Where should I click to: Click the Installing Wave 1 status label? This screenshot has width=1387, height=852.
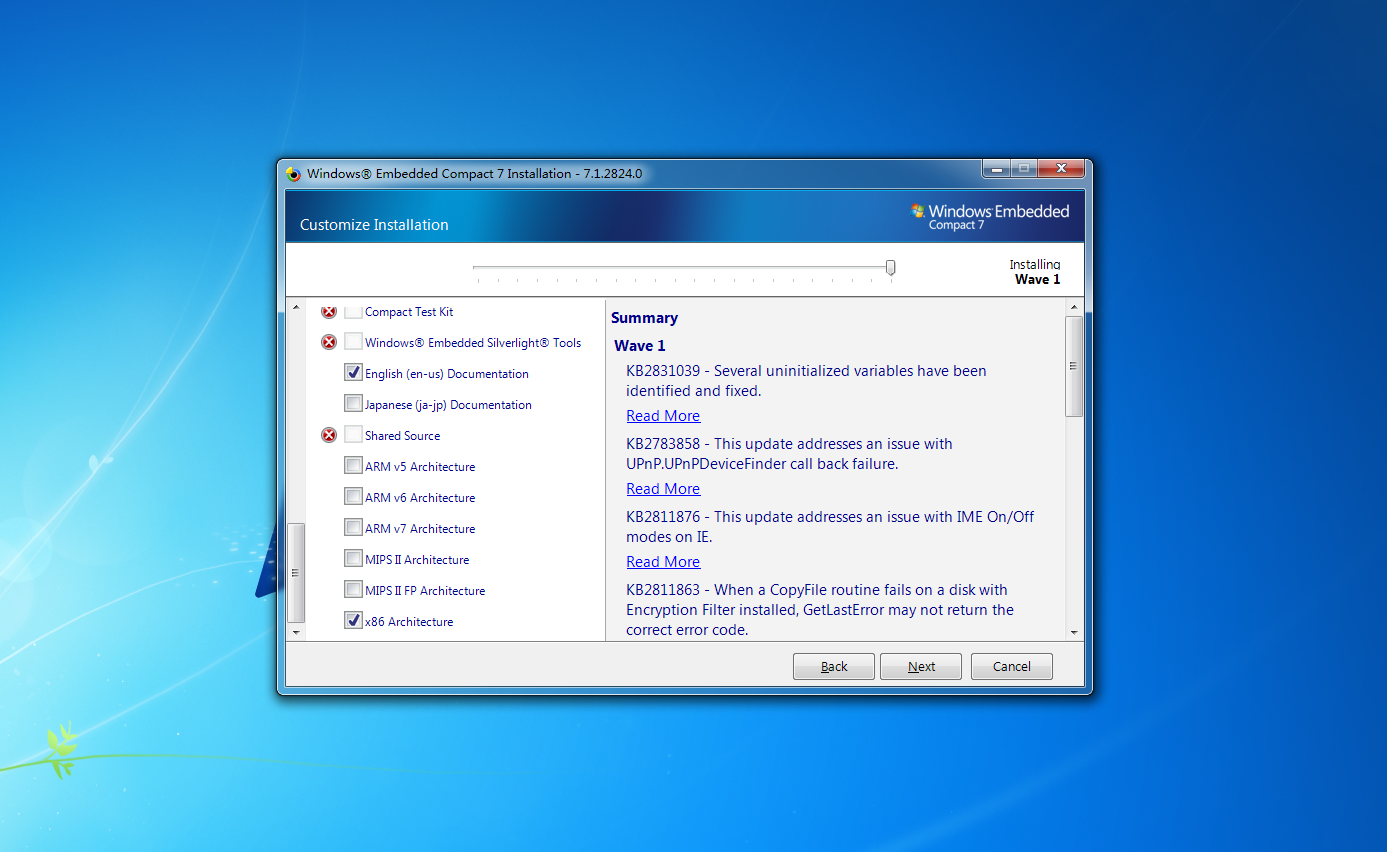coord(1035,272)
